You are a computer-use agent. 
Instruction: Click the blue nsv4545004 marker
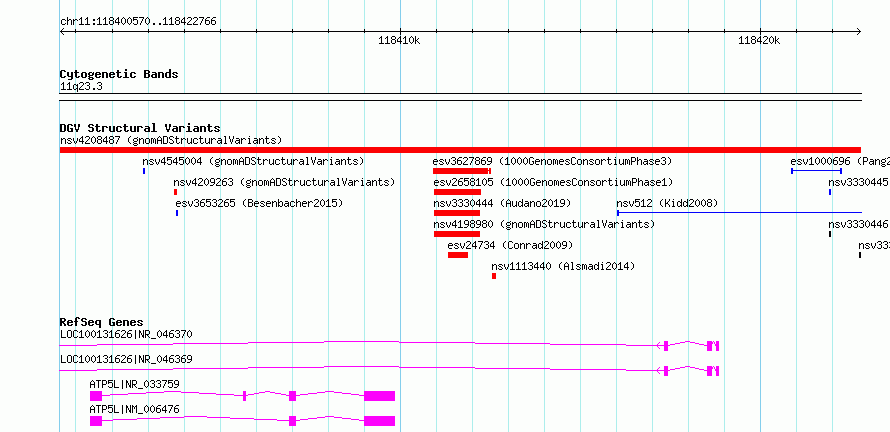[144, 171]
